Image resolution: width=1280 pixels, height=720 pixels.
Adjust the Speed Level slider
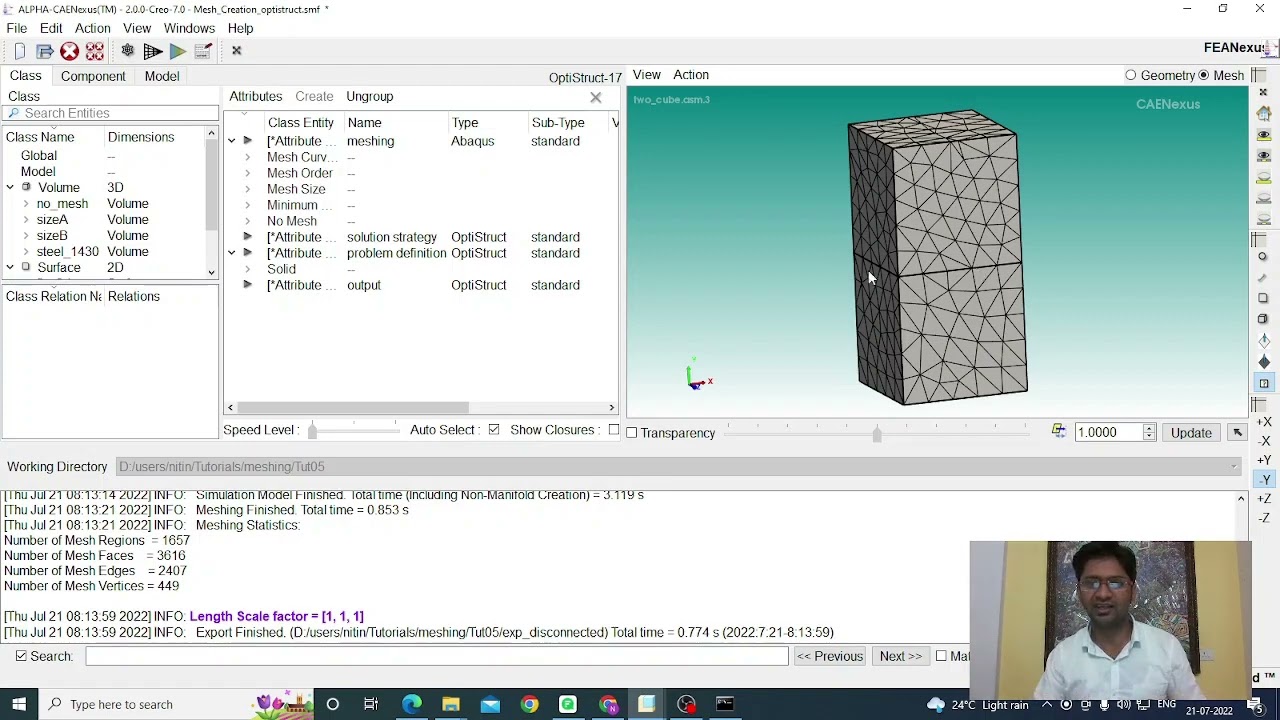tap(313, 430)
